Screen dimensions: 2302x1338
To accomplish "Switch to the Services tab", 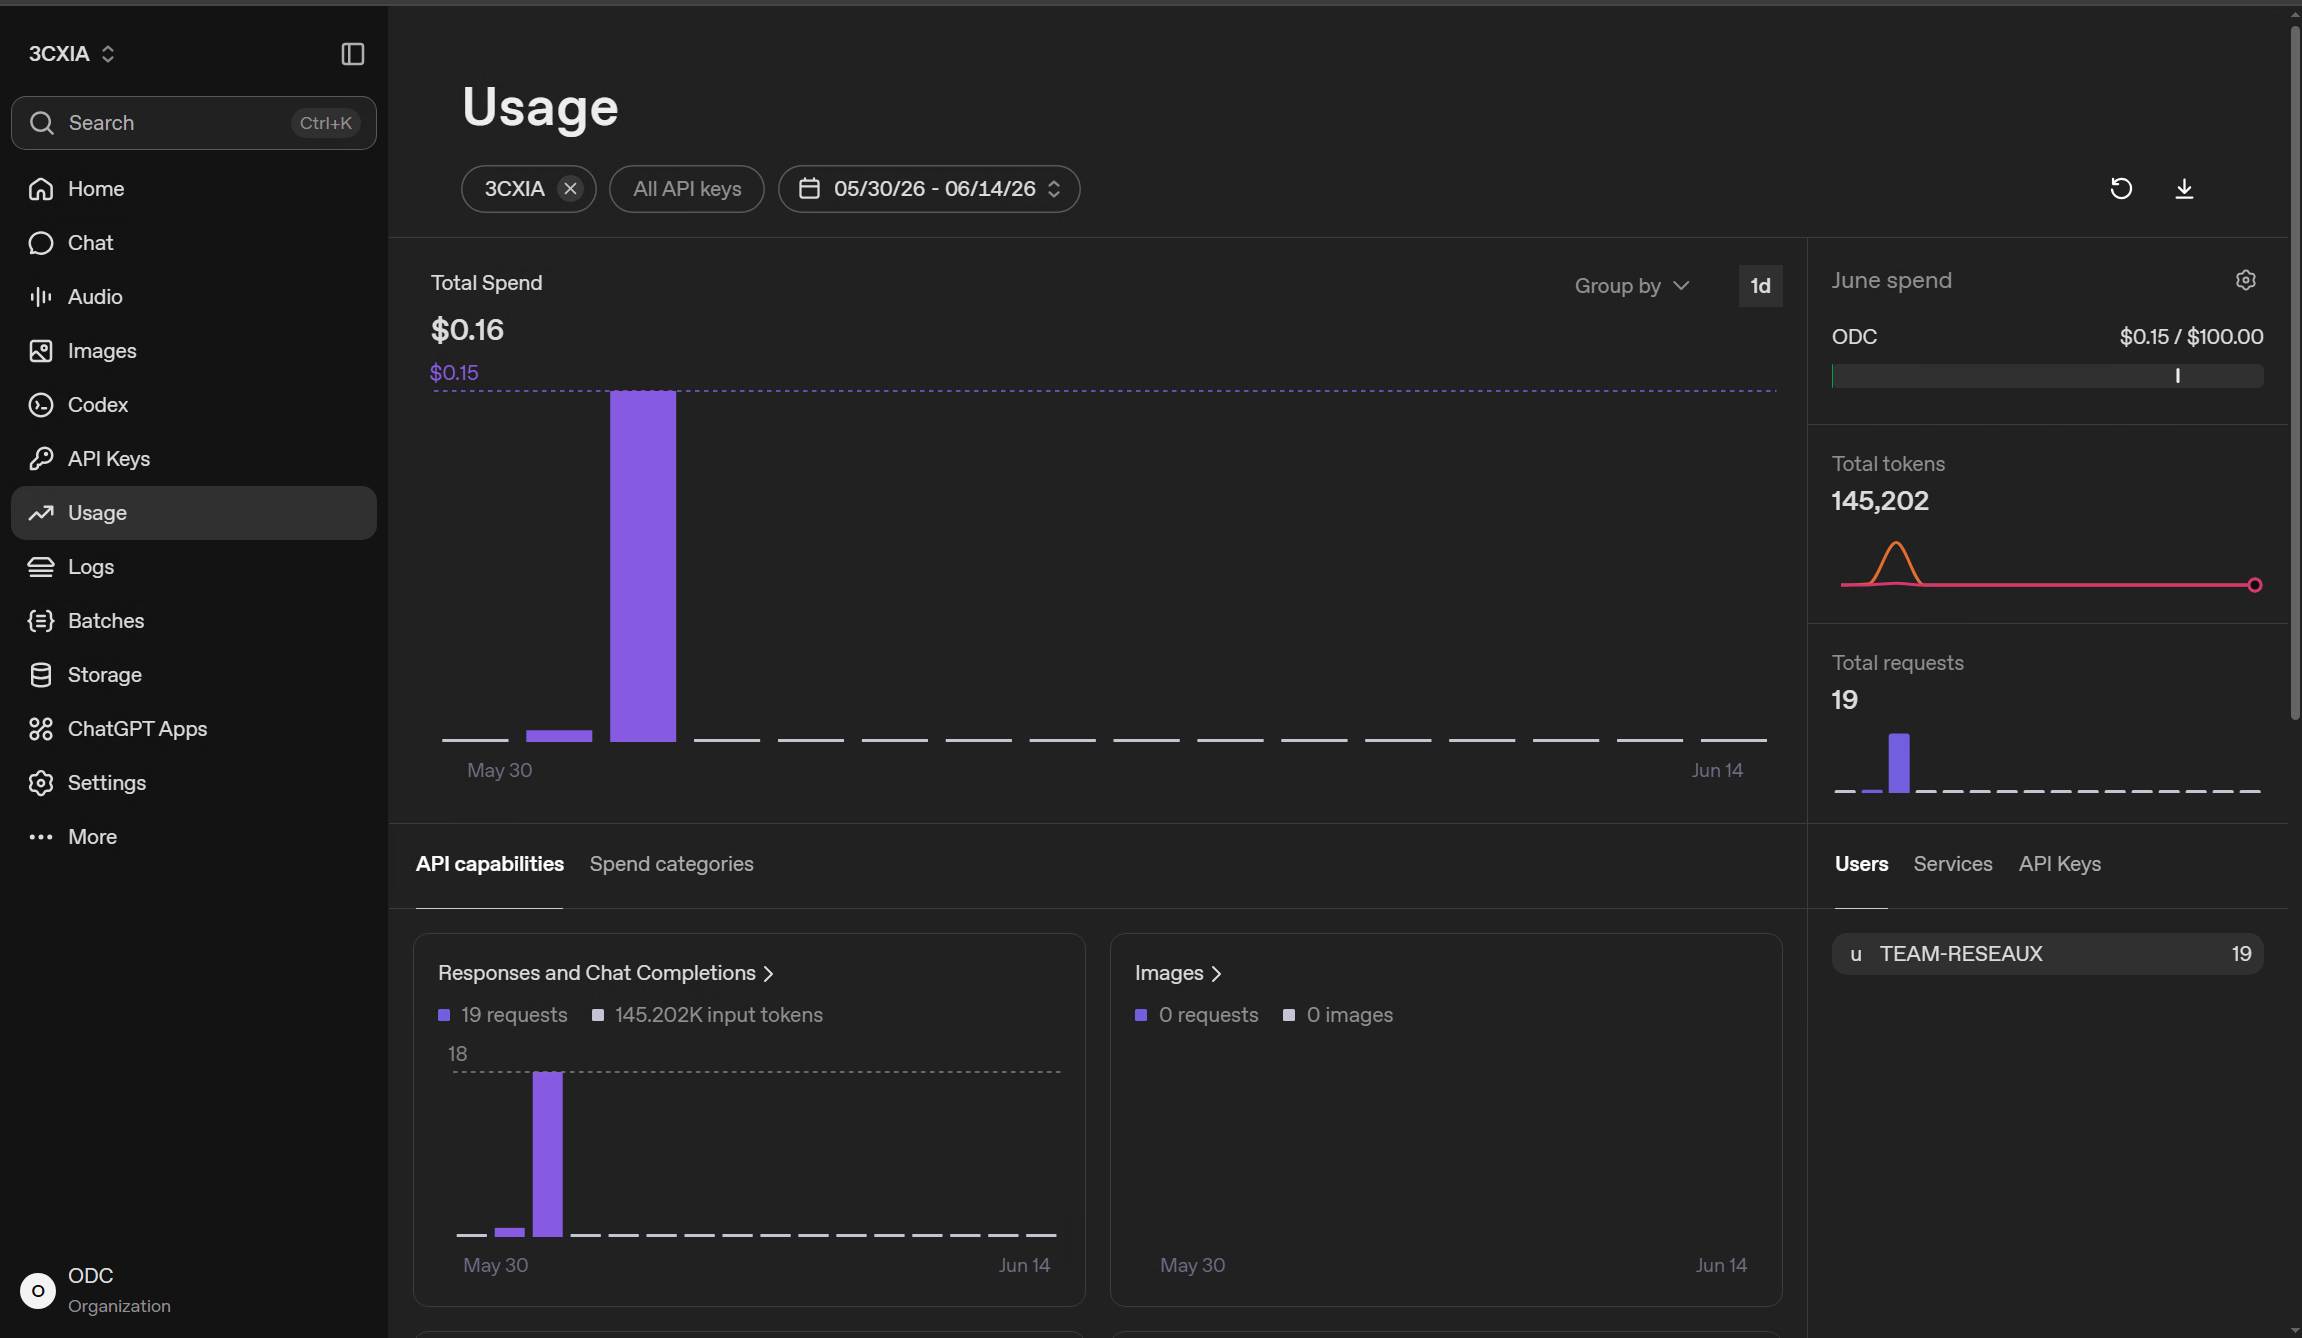I will (x=1952, y=864).
